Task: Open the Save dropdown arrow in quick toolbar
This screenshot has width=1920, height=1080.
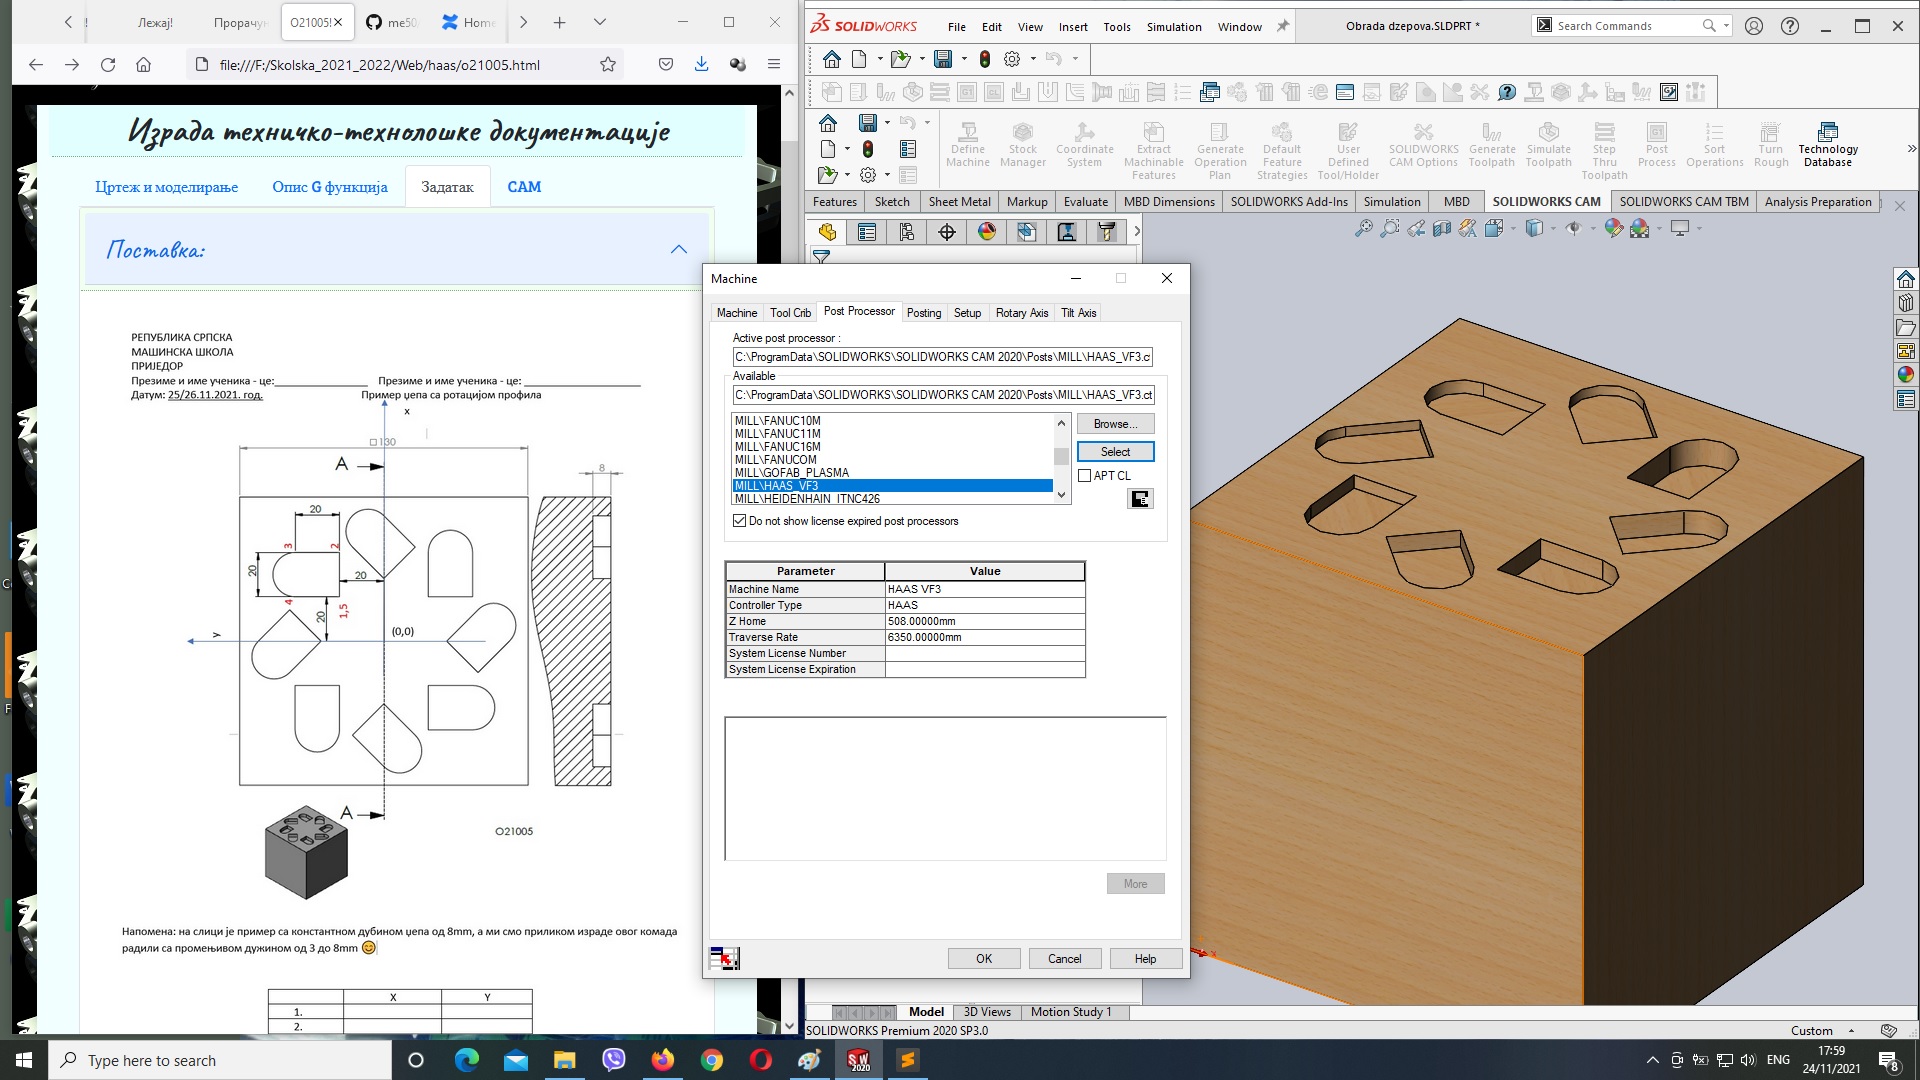Action: point(964,59)
